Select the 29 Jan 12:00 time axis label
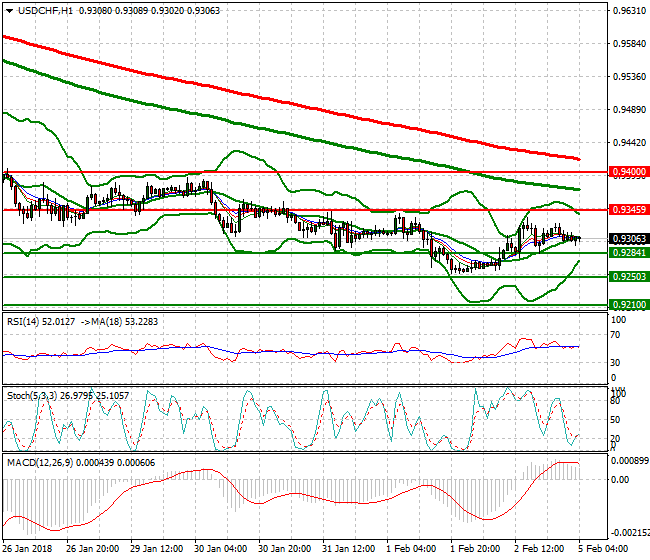 [x=156, y=549]
